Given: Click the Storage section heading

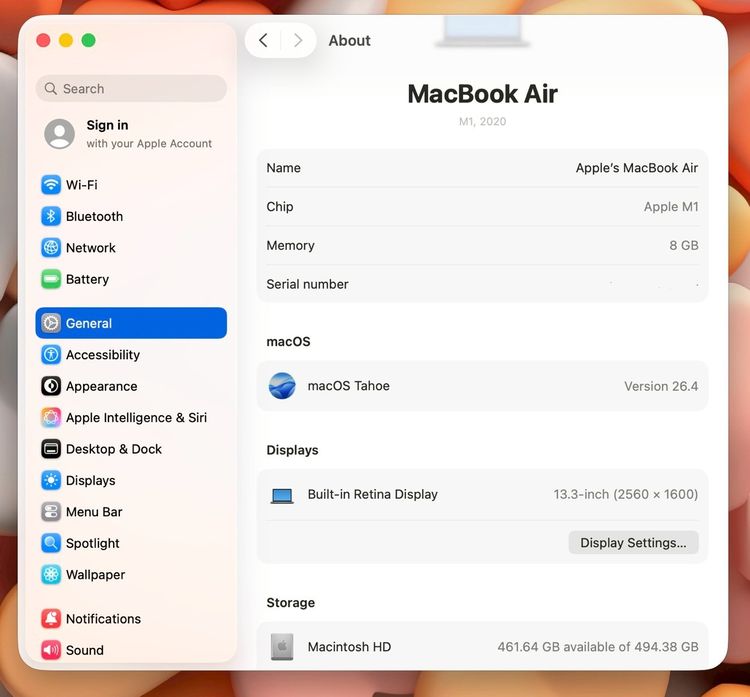Looking at the screenshot, I should (x=291, y=603).
